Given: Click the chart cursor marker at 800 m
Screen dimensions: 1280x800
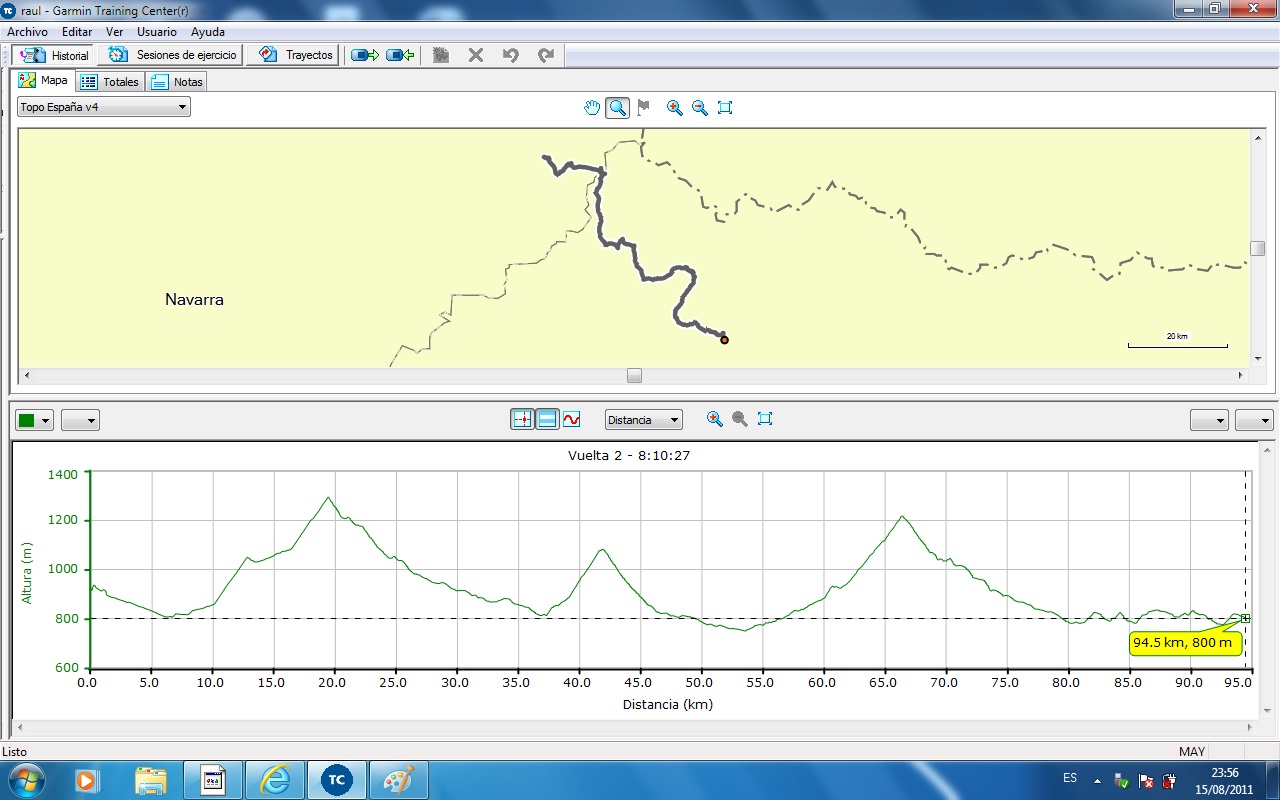Looking at the screenshot, I should click(x=1246, y=618).
